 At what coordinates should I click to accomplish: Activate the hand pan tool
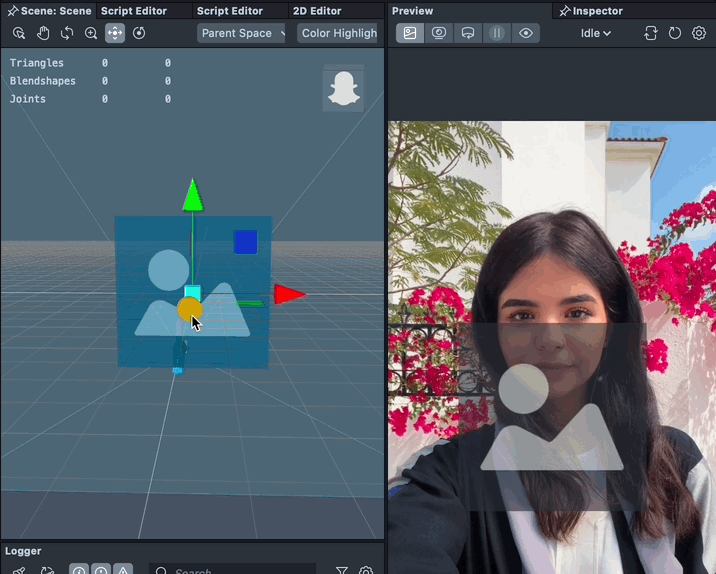point(43,33)
